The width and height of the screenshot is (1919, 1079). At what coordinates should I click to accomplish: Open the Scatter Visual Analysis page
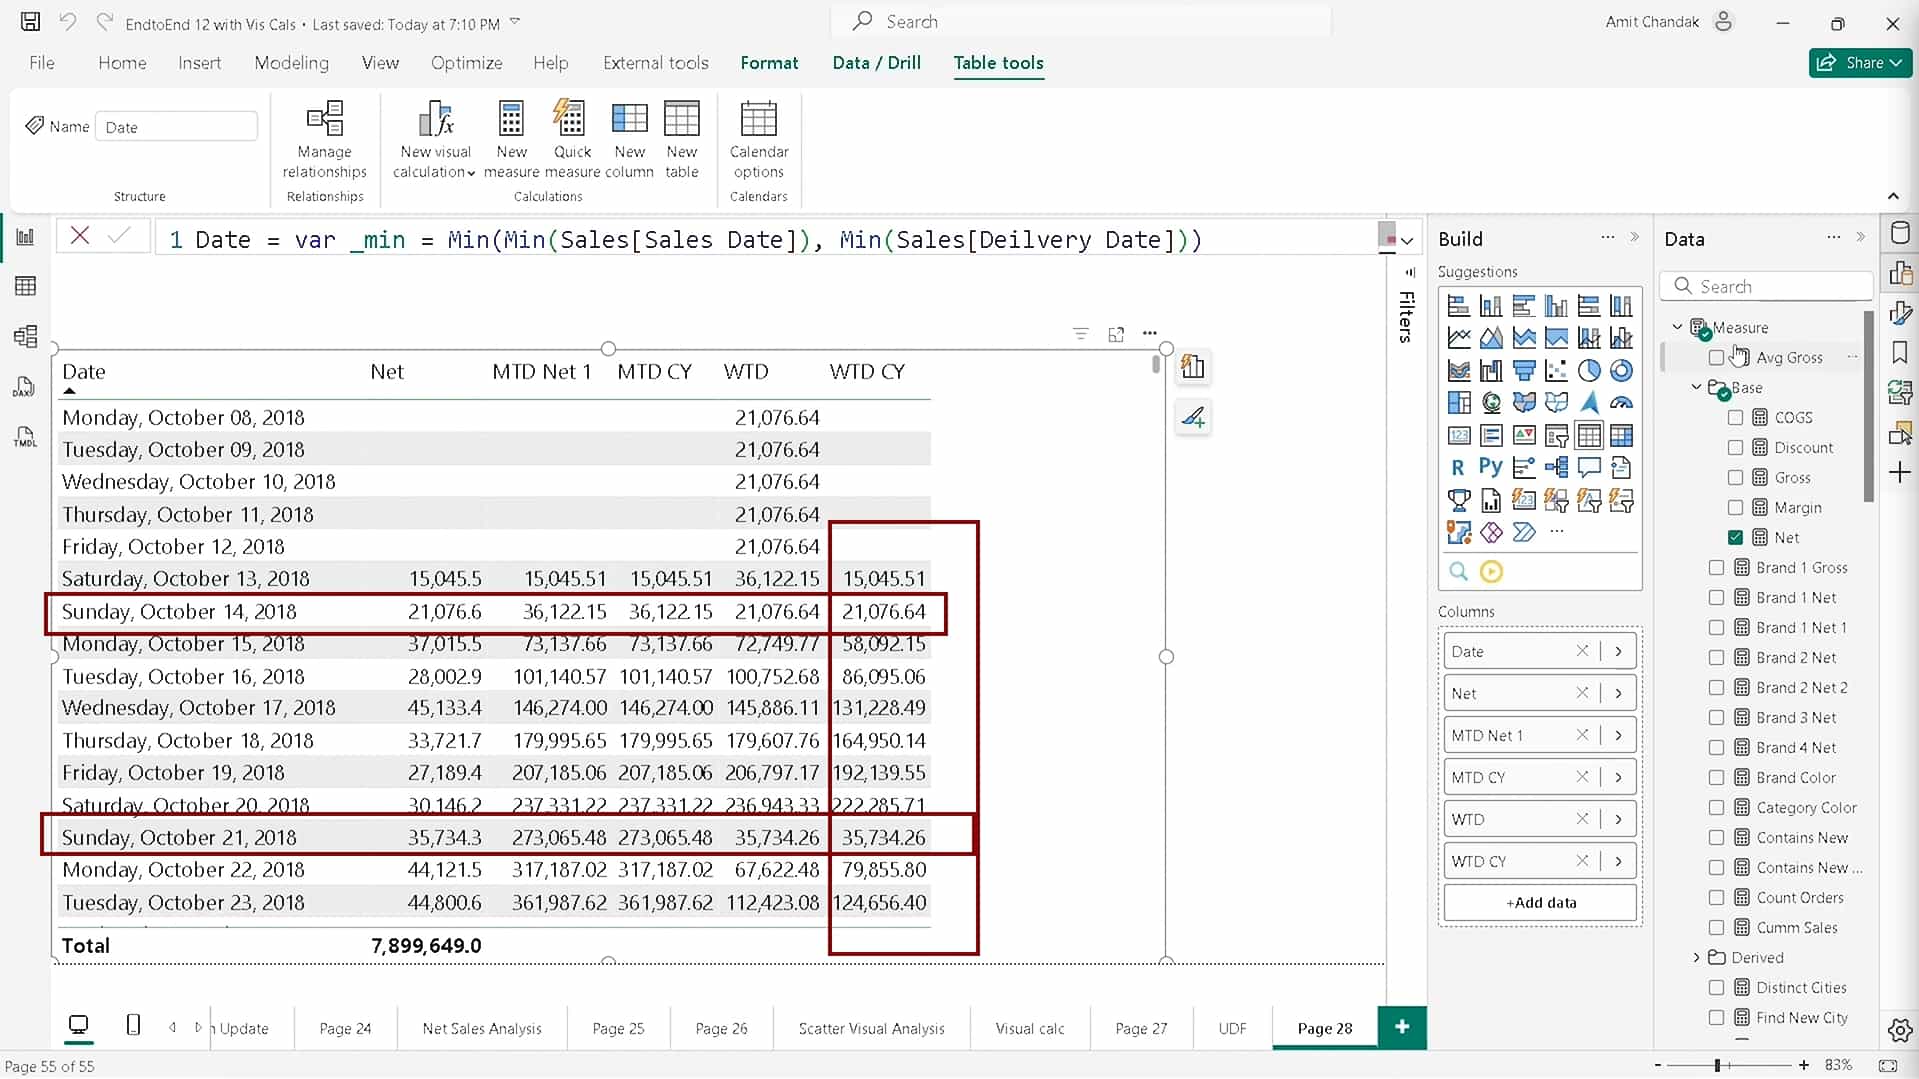[871, 1028]
